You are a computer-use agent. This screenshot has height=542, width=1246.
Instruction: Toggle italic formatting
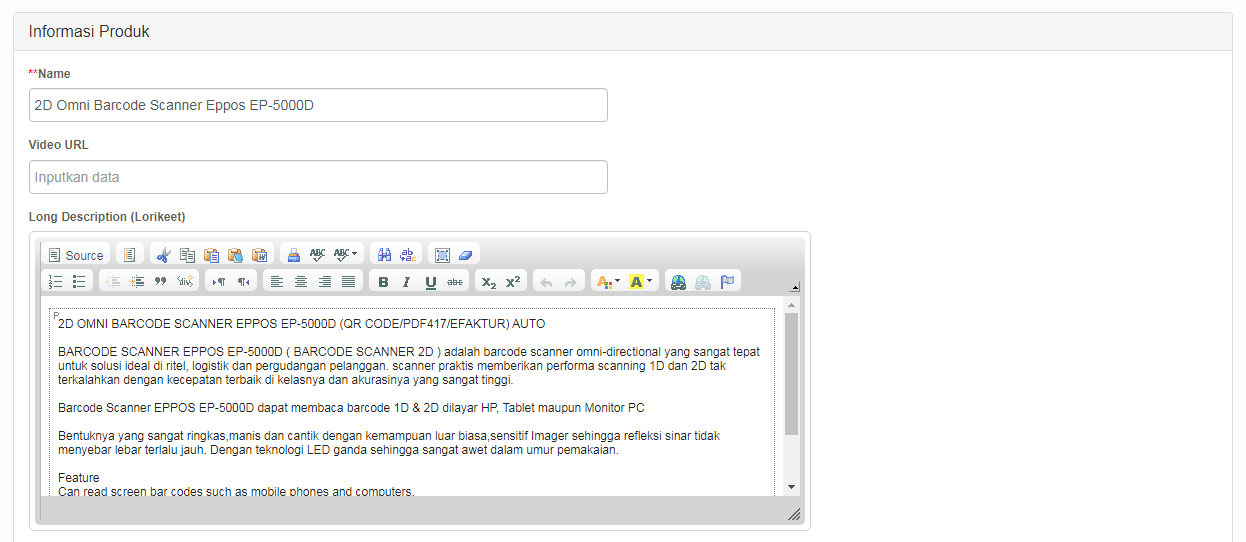point(407,282)
